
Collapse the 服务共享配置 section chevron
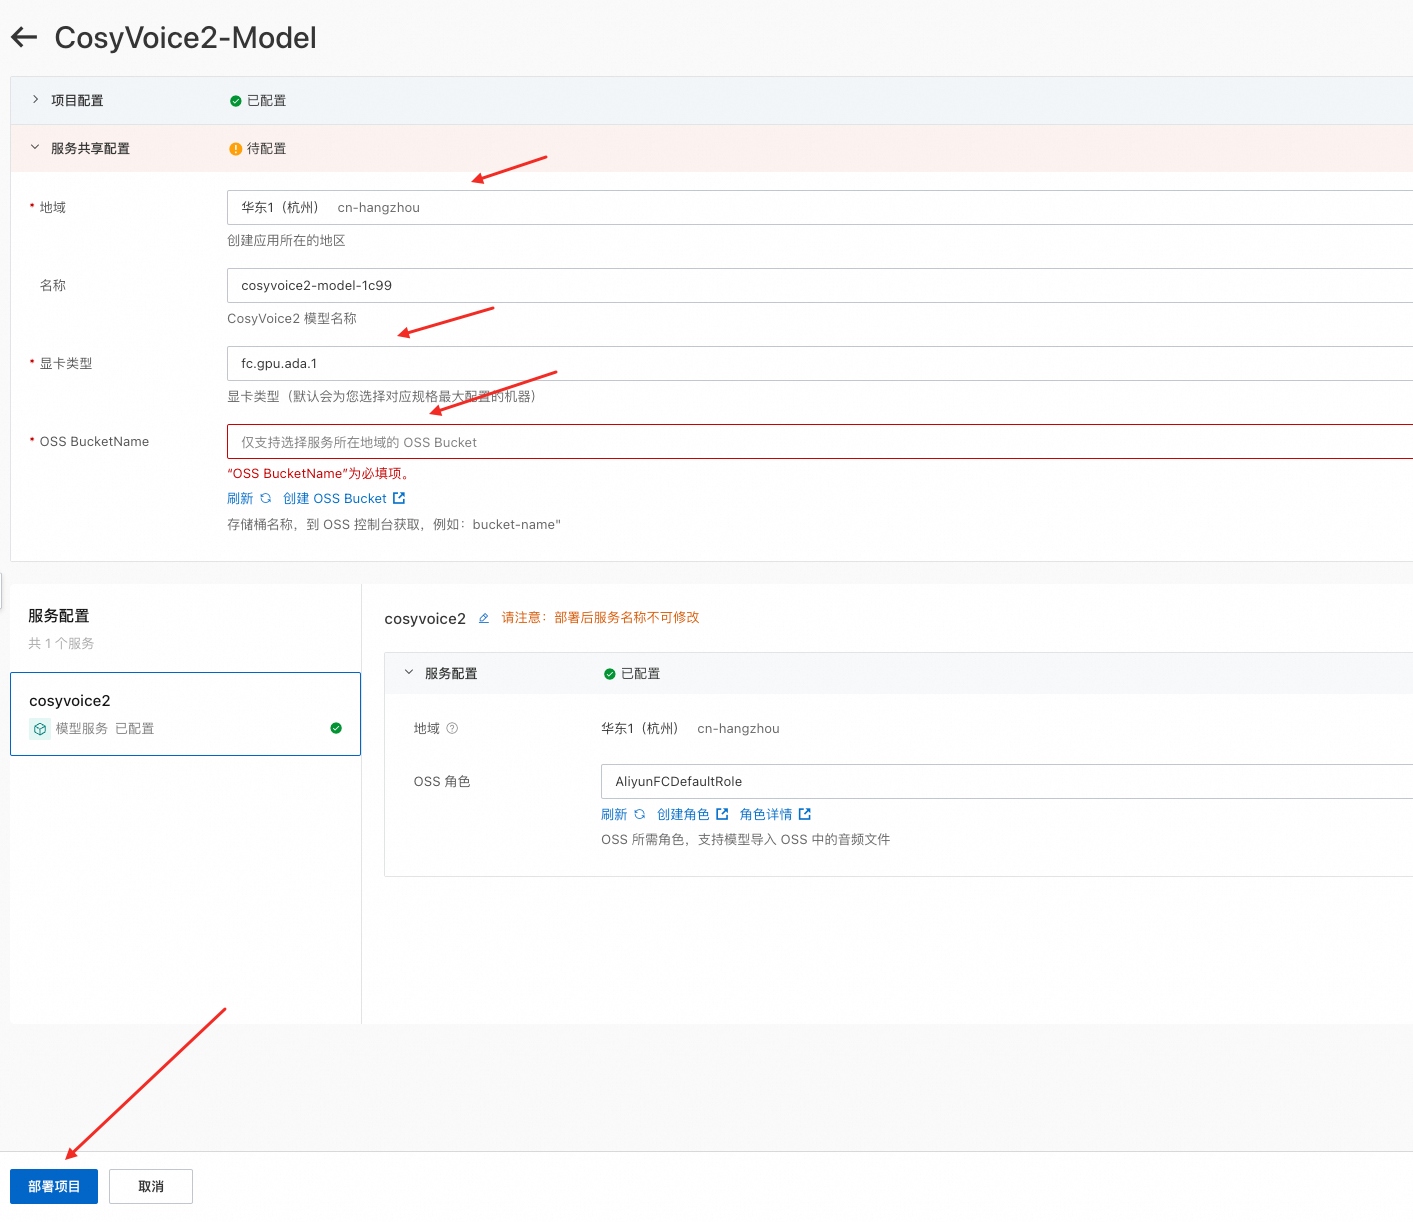[x=35, y=148]
